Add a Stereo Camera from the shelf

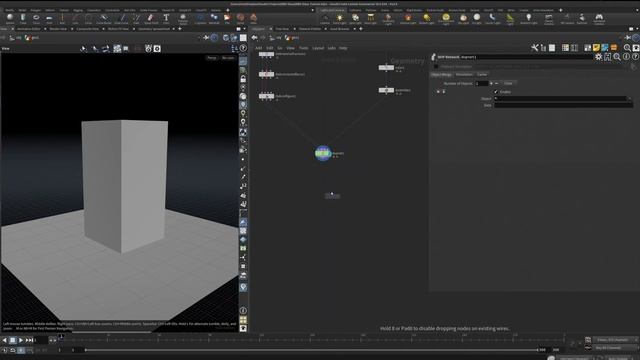[x=549, y=18]
